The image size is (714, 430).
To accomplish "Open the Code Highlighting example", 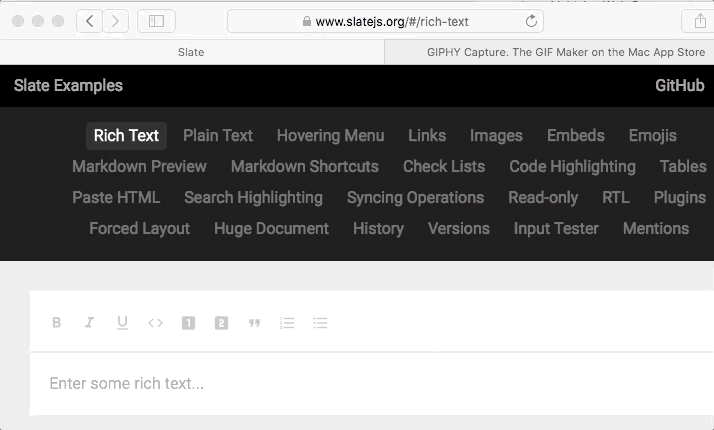I will (x=572, y=166).
